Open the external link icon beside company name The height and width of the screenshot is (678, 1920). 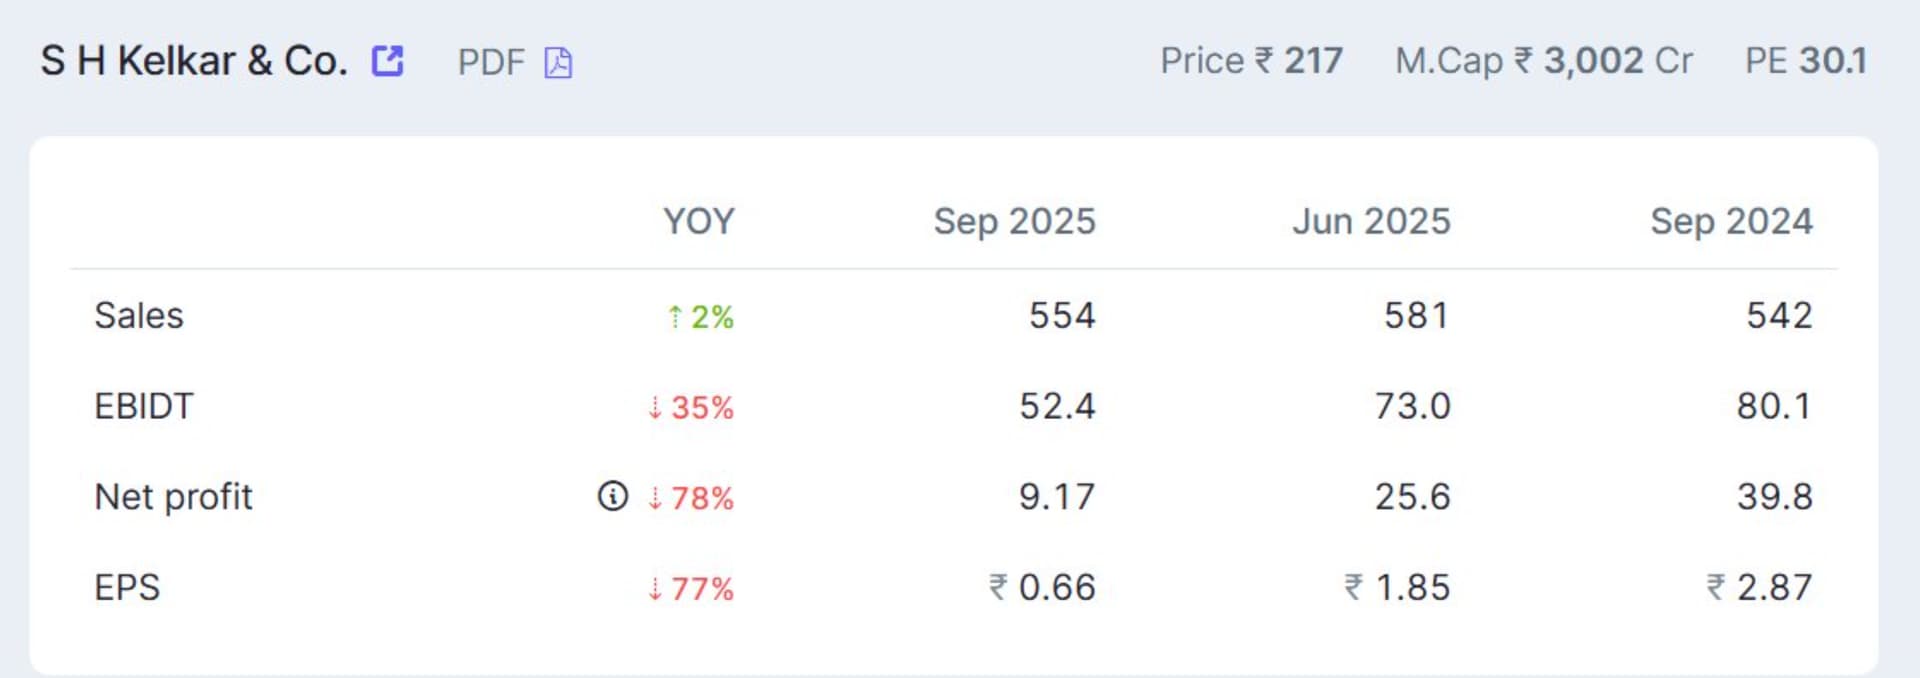(387, 61)
